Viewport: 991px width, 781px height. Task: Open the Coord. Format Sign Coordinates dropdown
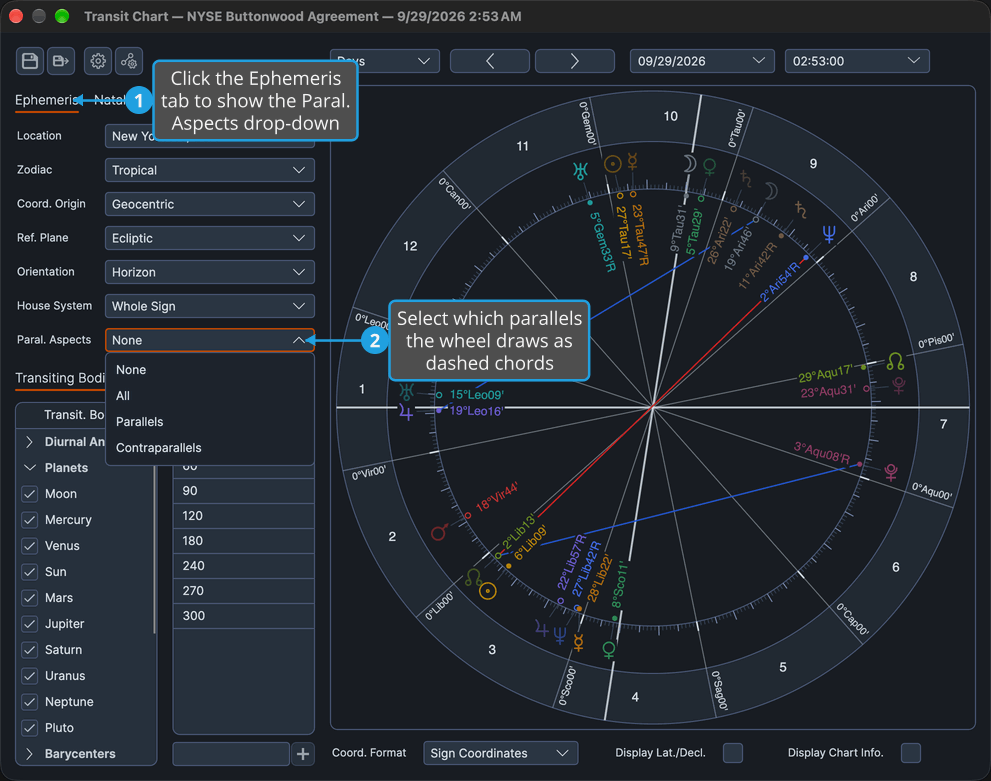[501, 753]
